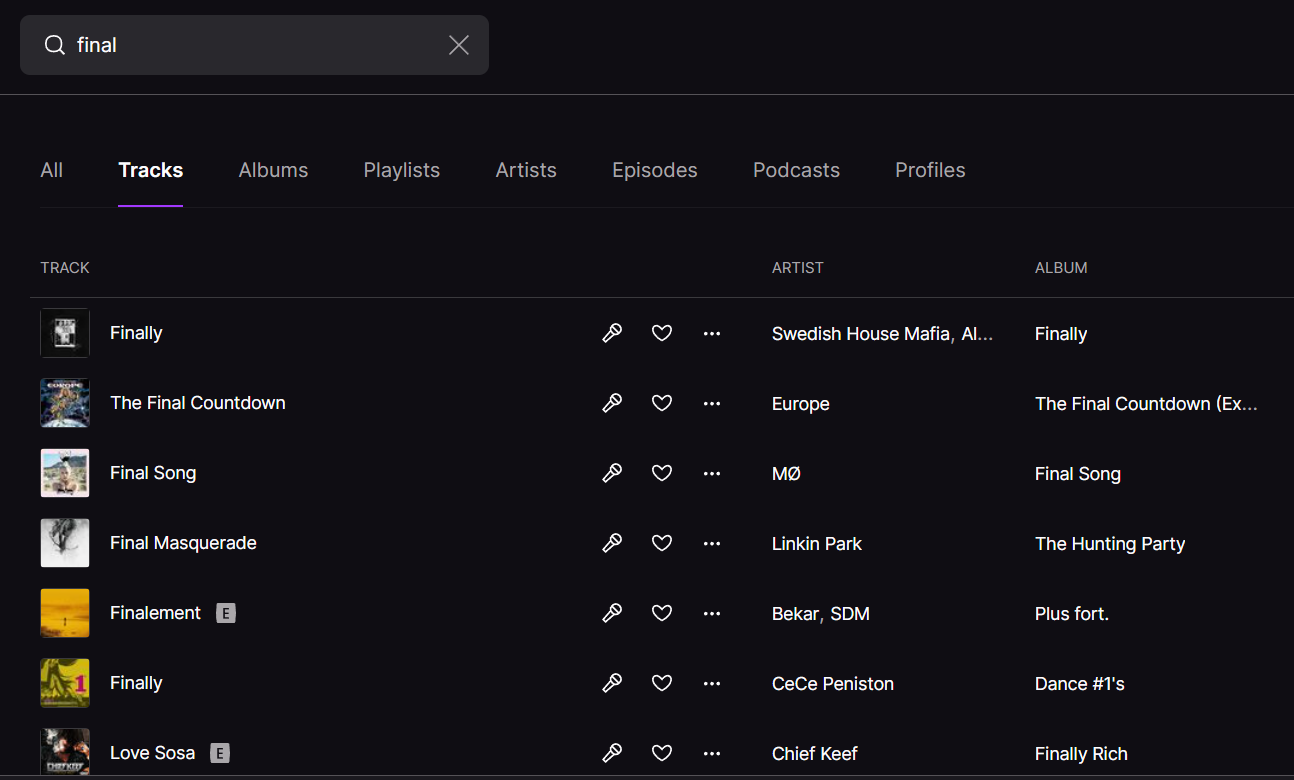
Task: Open artist Bekar, SDM link
Action: [x=821, y=614]
